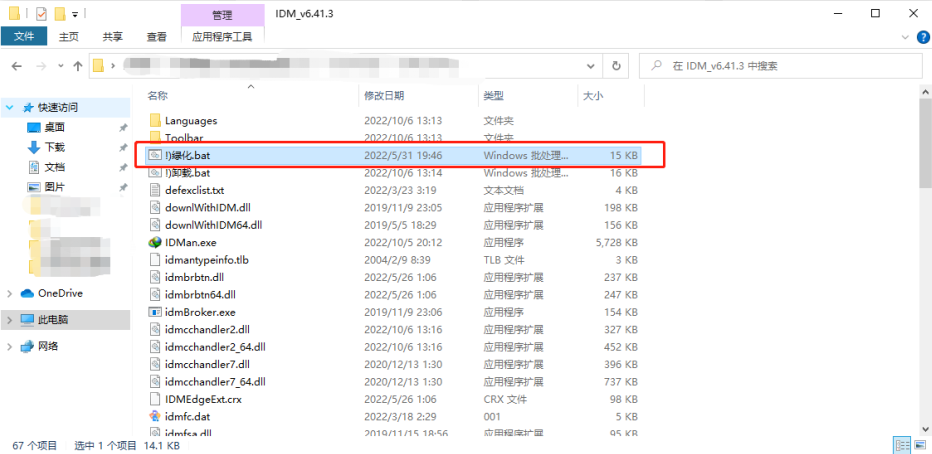Open 图片 in the navigation pane

(54, 187)
